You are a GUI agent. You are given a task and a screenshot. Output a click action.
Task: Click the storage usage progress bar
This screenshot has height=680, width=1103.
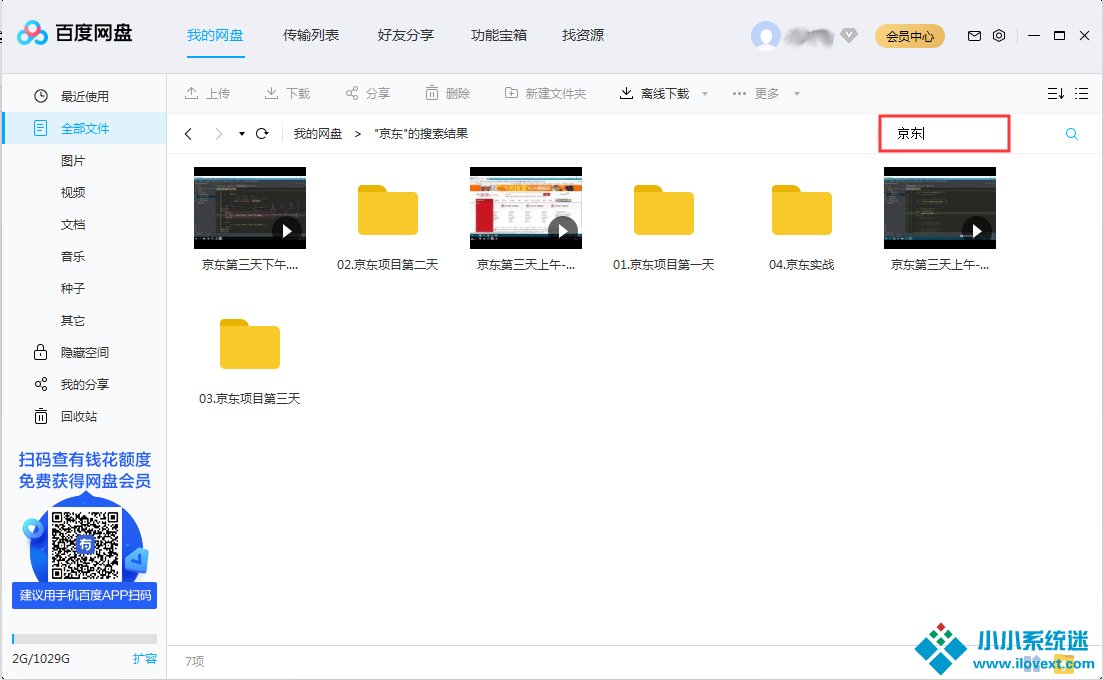(x=84, y=639)
